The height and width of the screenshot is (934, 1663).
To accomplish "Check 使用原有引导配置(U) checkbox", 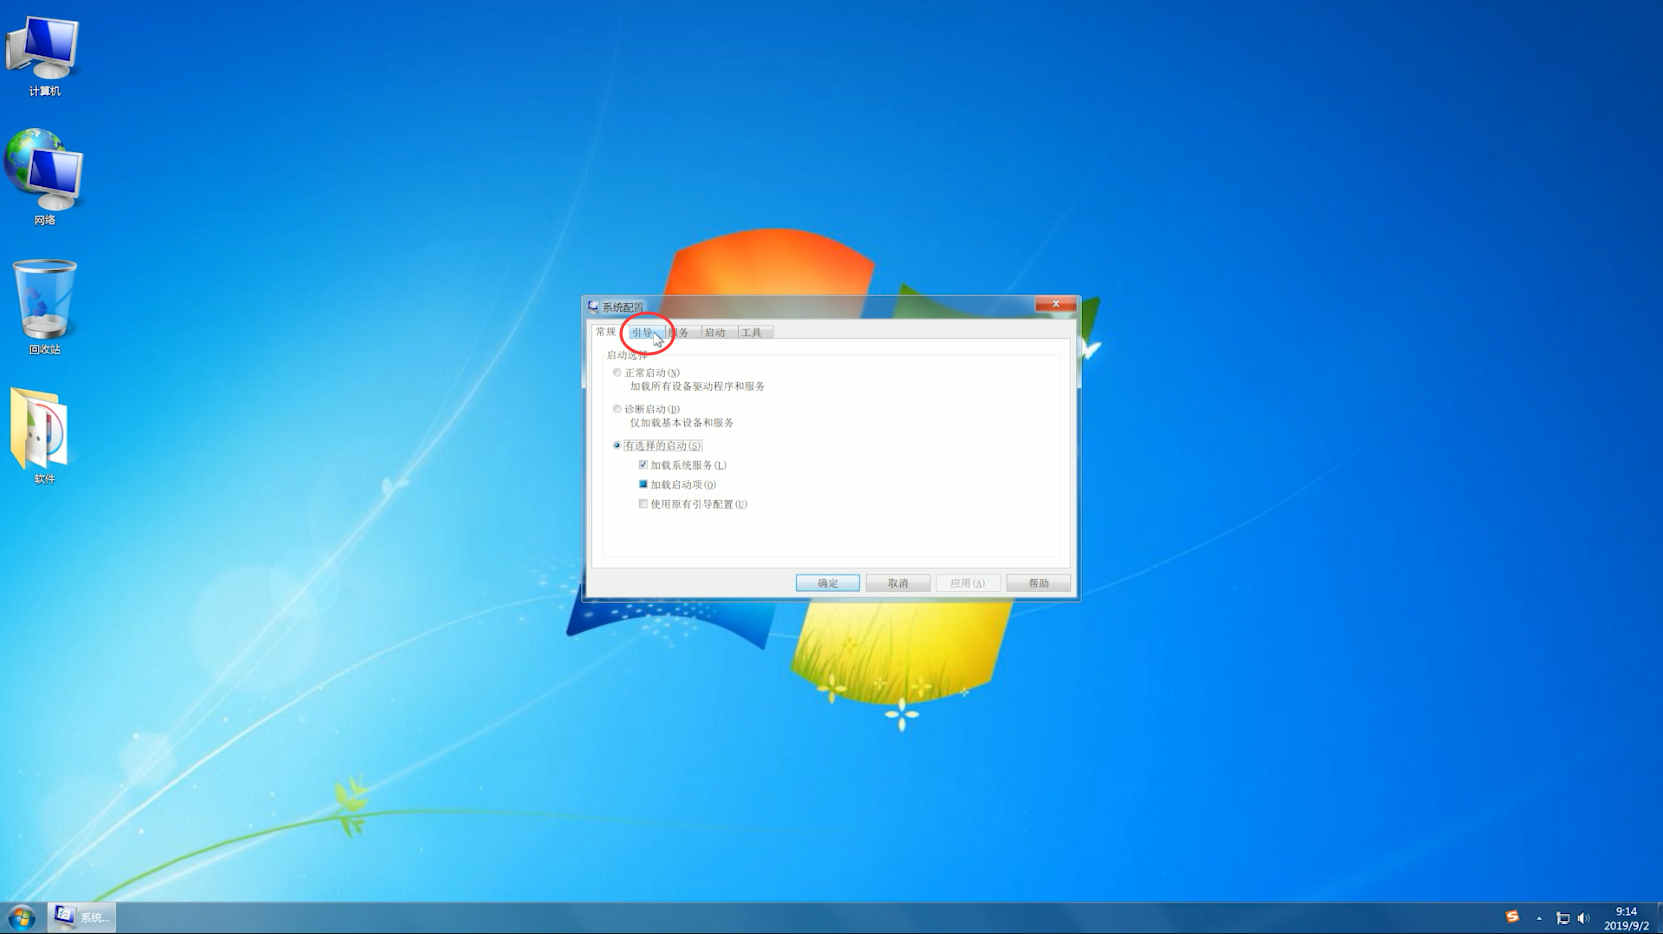I will click(x=643, y=504).
